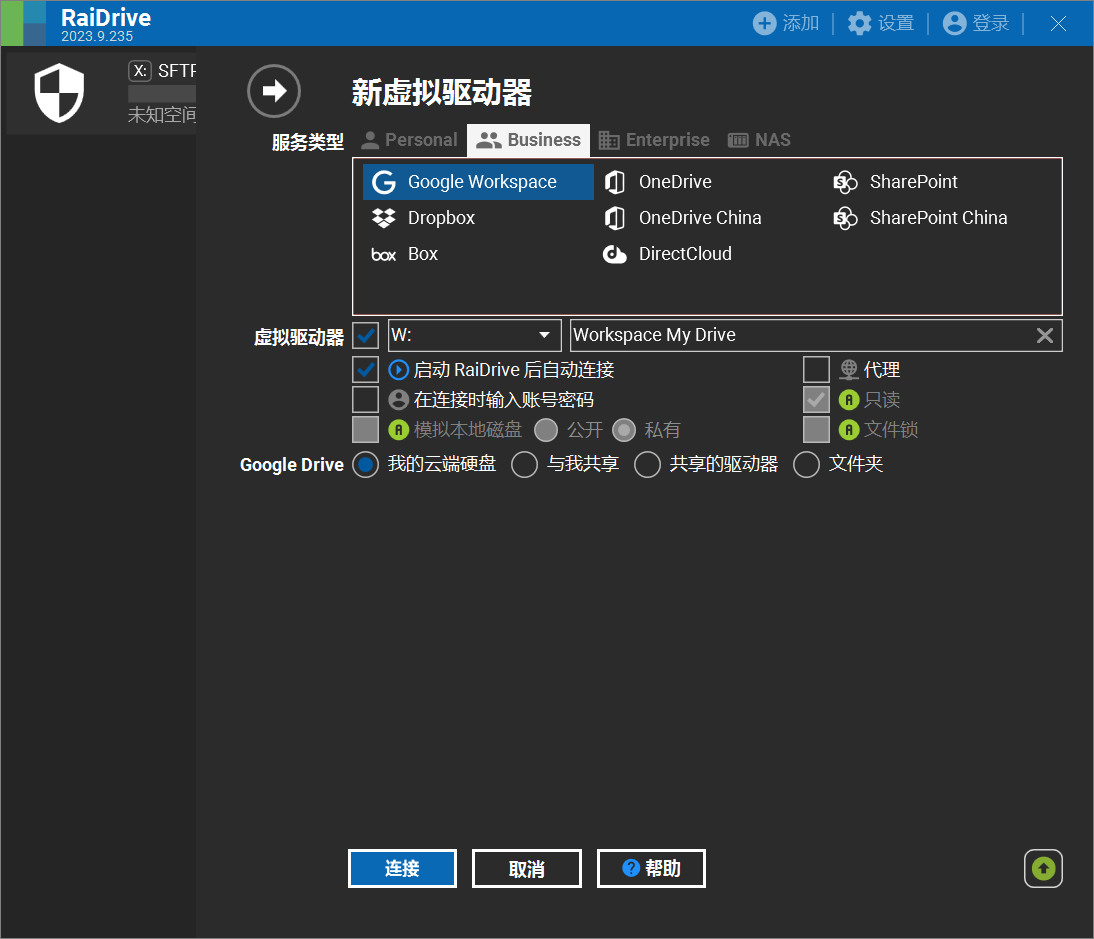Select 共享的驱动器 radio option
1094x939 pixels.
coord(647,465)
